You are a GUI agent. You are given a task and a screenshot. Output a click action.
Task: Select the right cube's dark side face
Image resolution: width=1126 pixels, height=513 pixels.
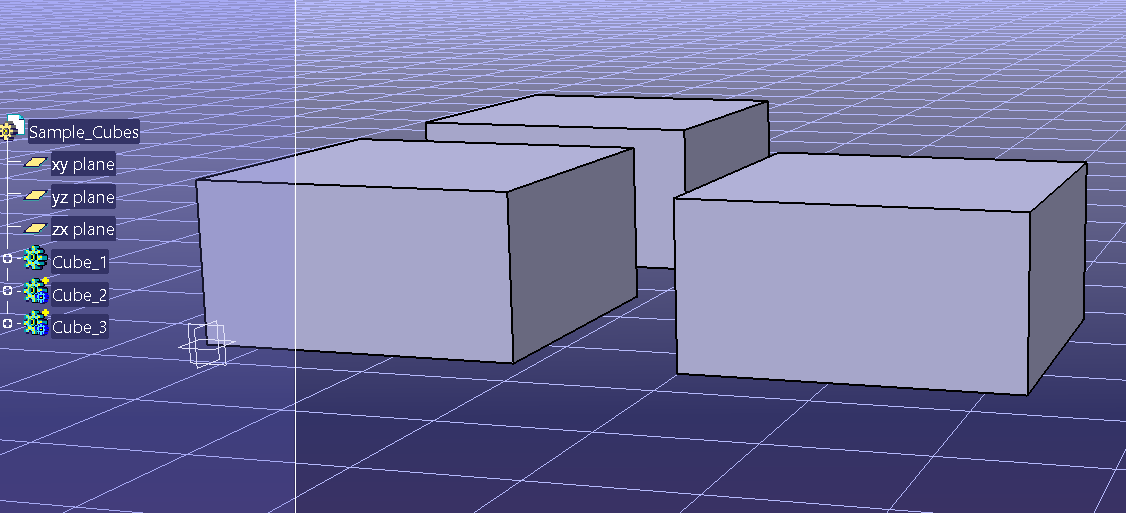point(1057,280)
